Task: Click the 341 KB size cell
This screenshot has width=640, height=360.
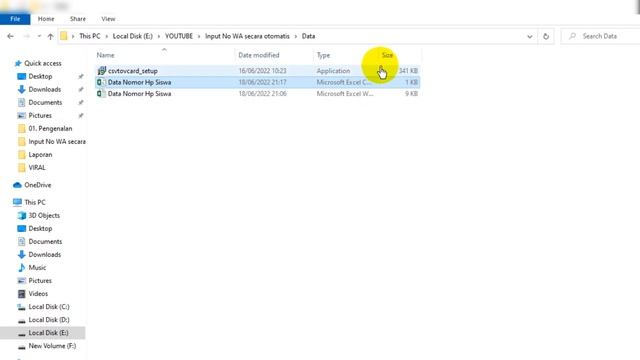Action: point(408,71)
